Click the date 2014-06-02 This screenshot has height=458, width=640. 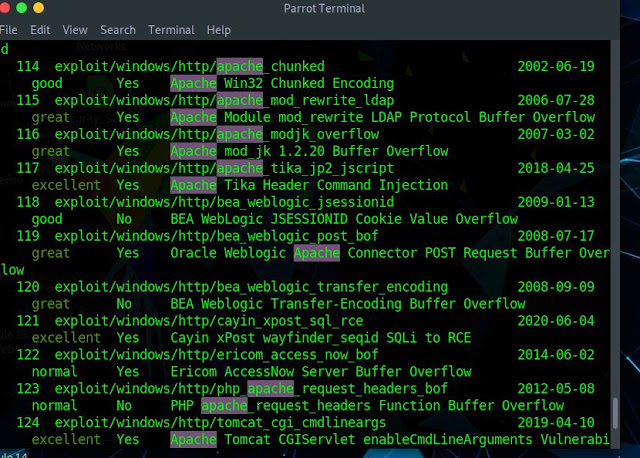pyautogui.click(x=556, y=354)
